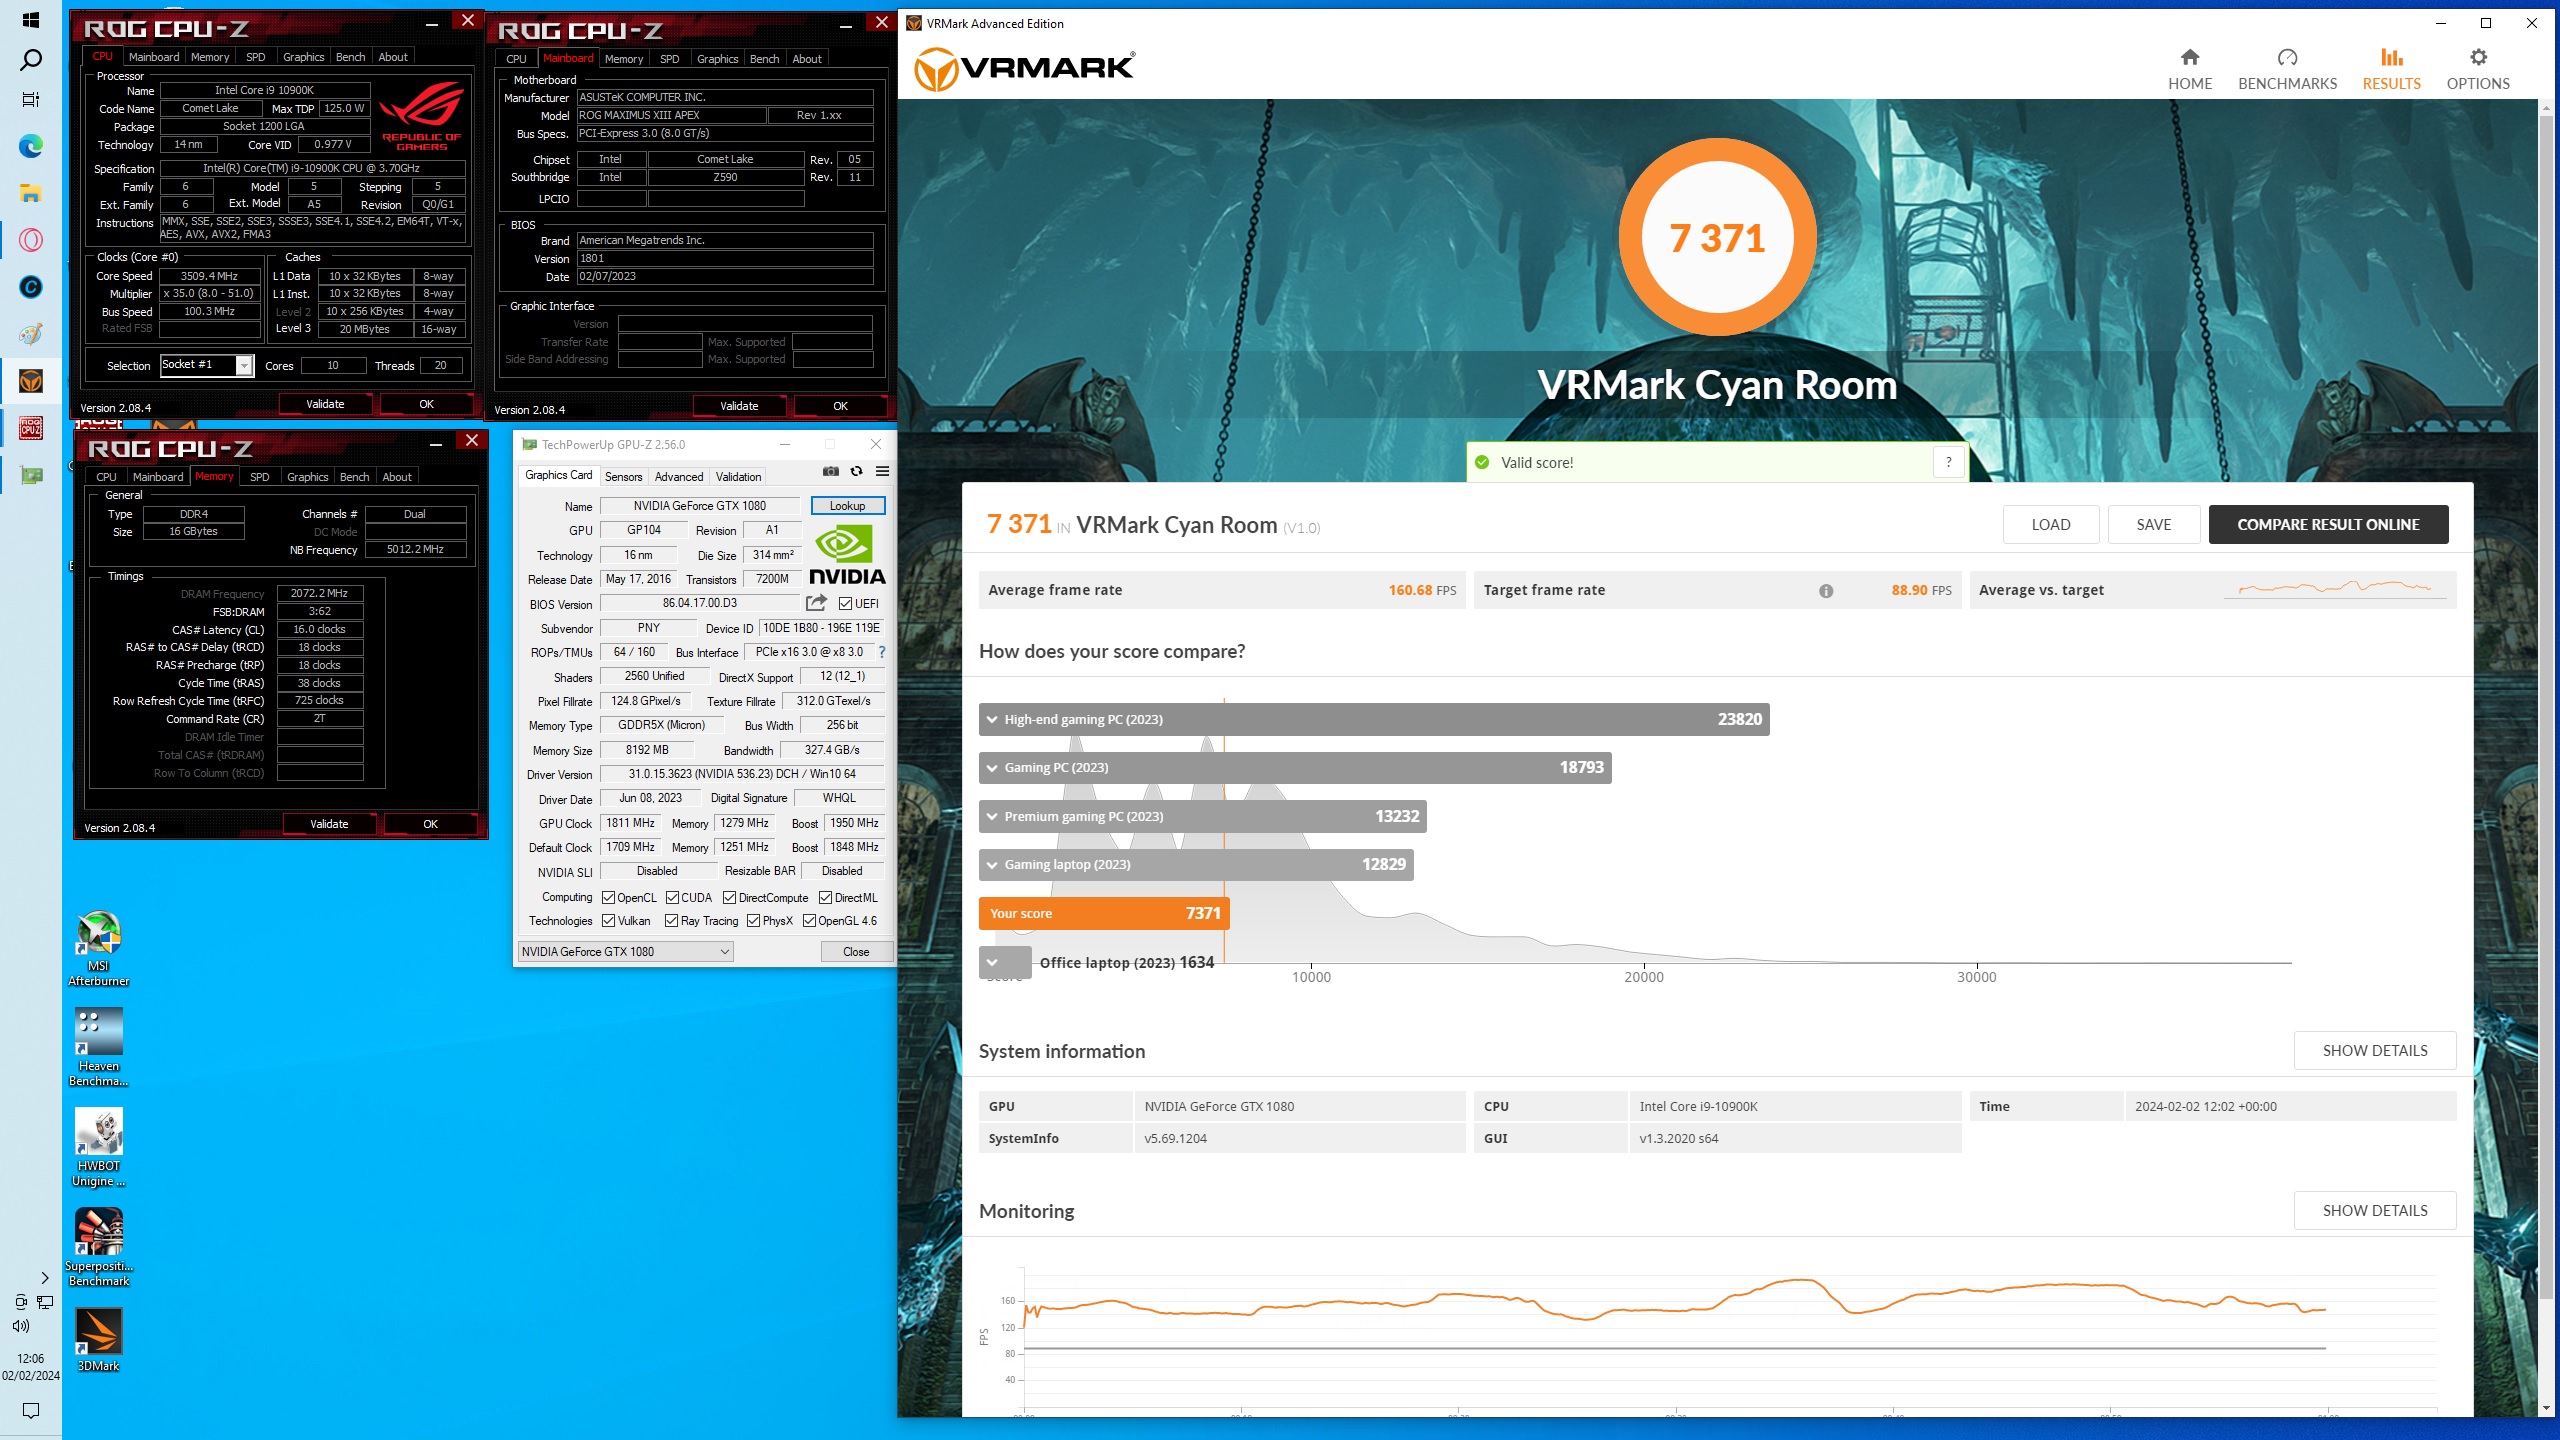Click COMPARE RESULT ONLINE button

(x=2328, y=525)
